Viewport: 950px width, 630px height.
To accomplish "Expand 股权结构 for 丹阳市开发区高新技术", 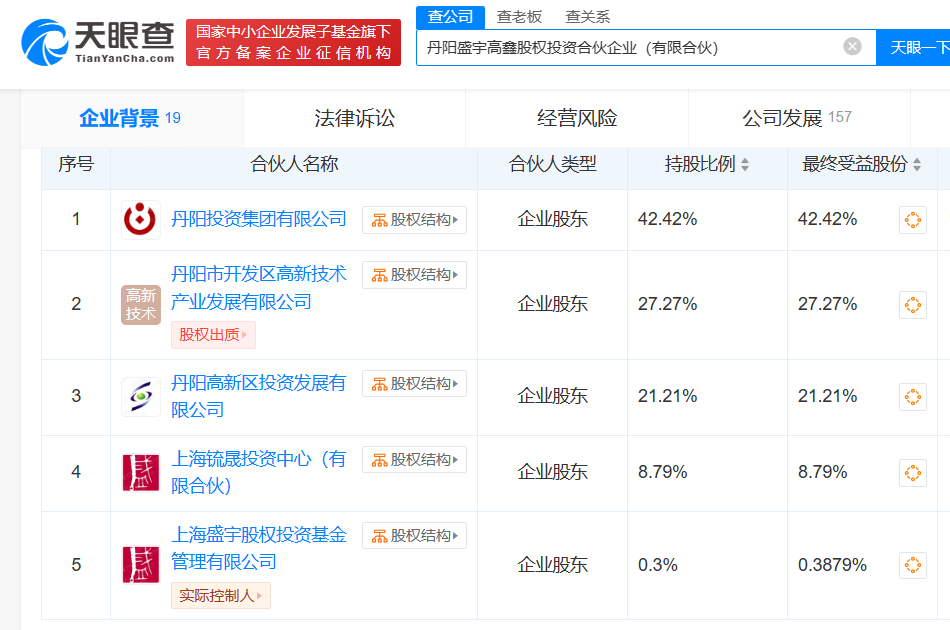I will [x=414, y=275].
